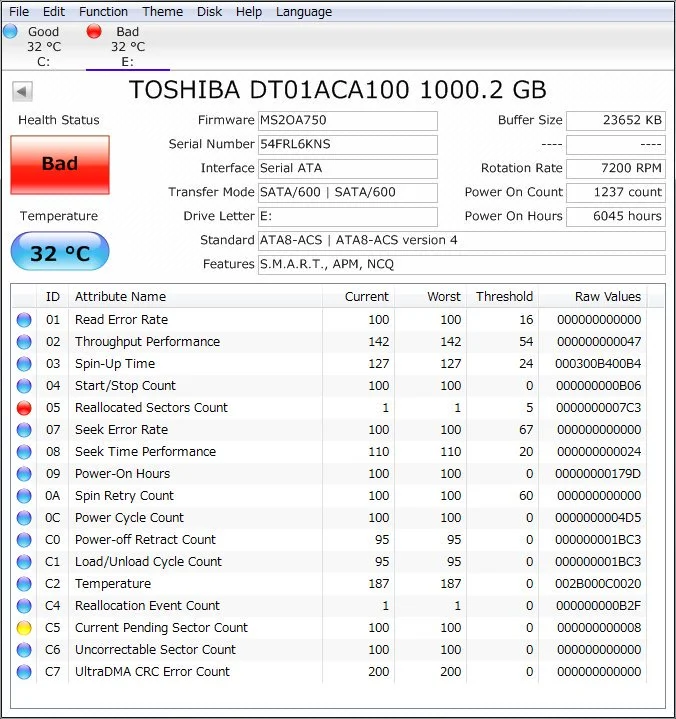The height and width of the screenshot is (719, 676).
Task: Click the Firmware field MS2OA750
Action: pyautogui.click(x=348, y=121)
